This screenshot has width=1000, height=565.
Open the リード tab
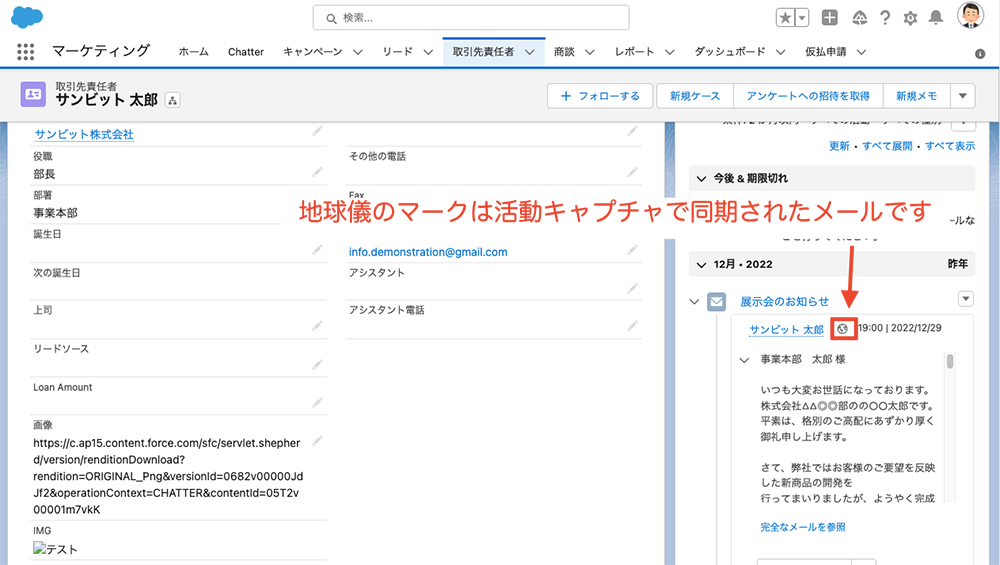(x=398, y=52)
